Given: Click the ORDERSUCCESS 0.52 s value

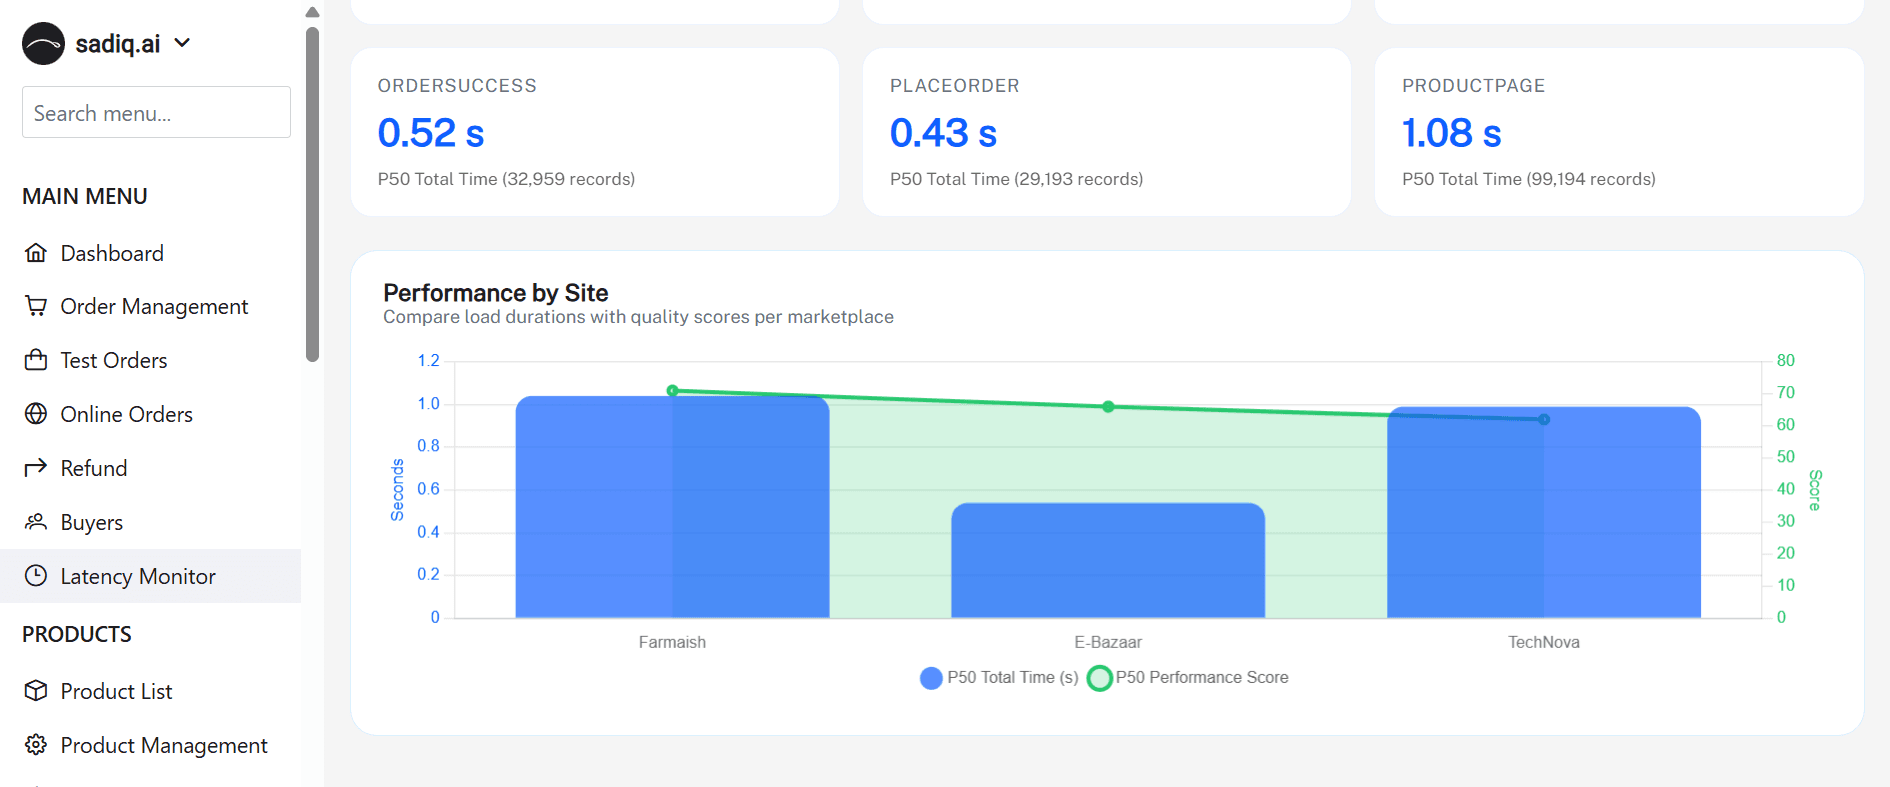Looking at the screenshot, I should pyautogui.click(x=431, y=133).
